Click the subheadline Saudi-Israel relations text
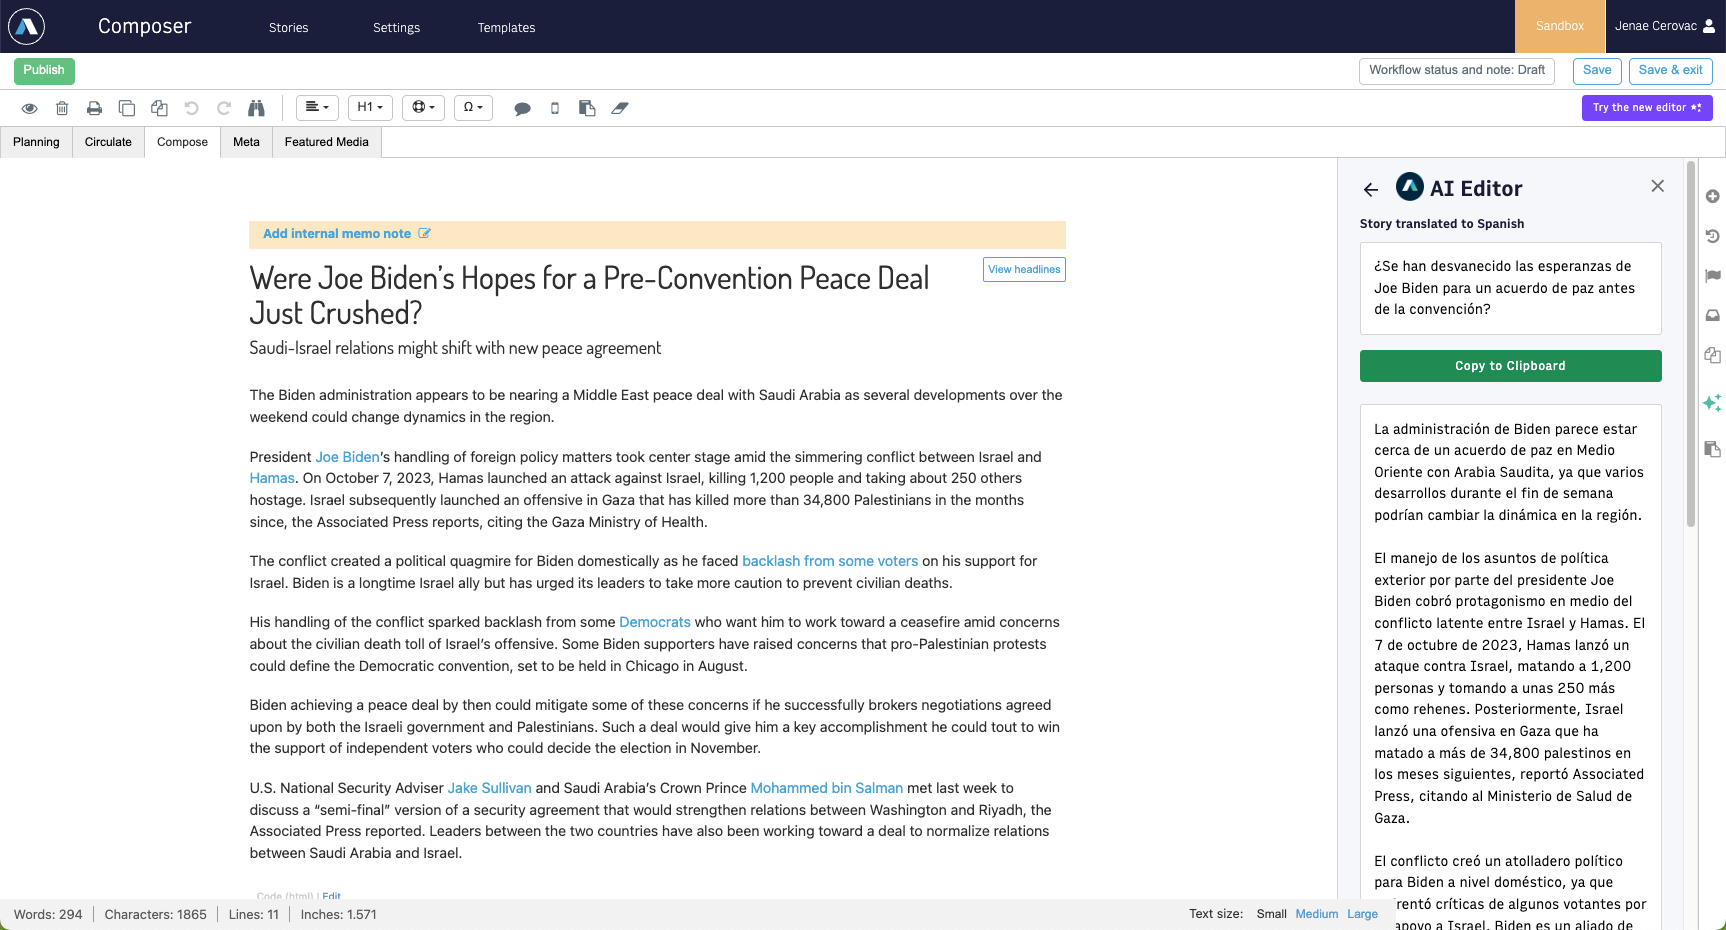This screenshot has width=1726, height=930. [x=455, y=348]
